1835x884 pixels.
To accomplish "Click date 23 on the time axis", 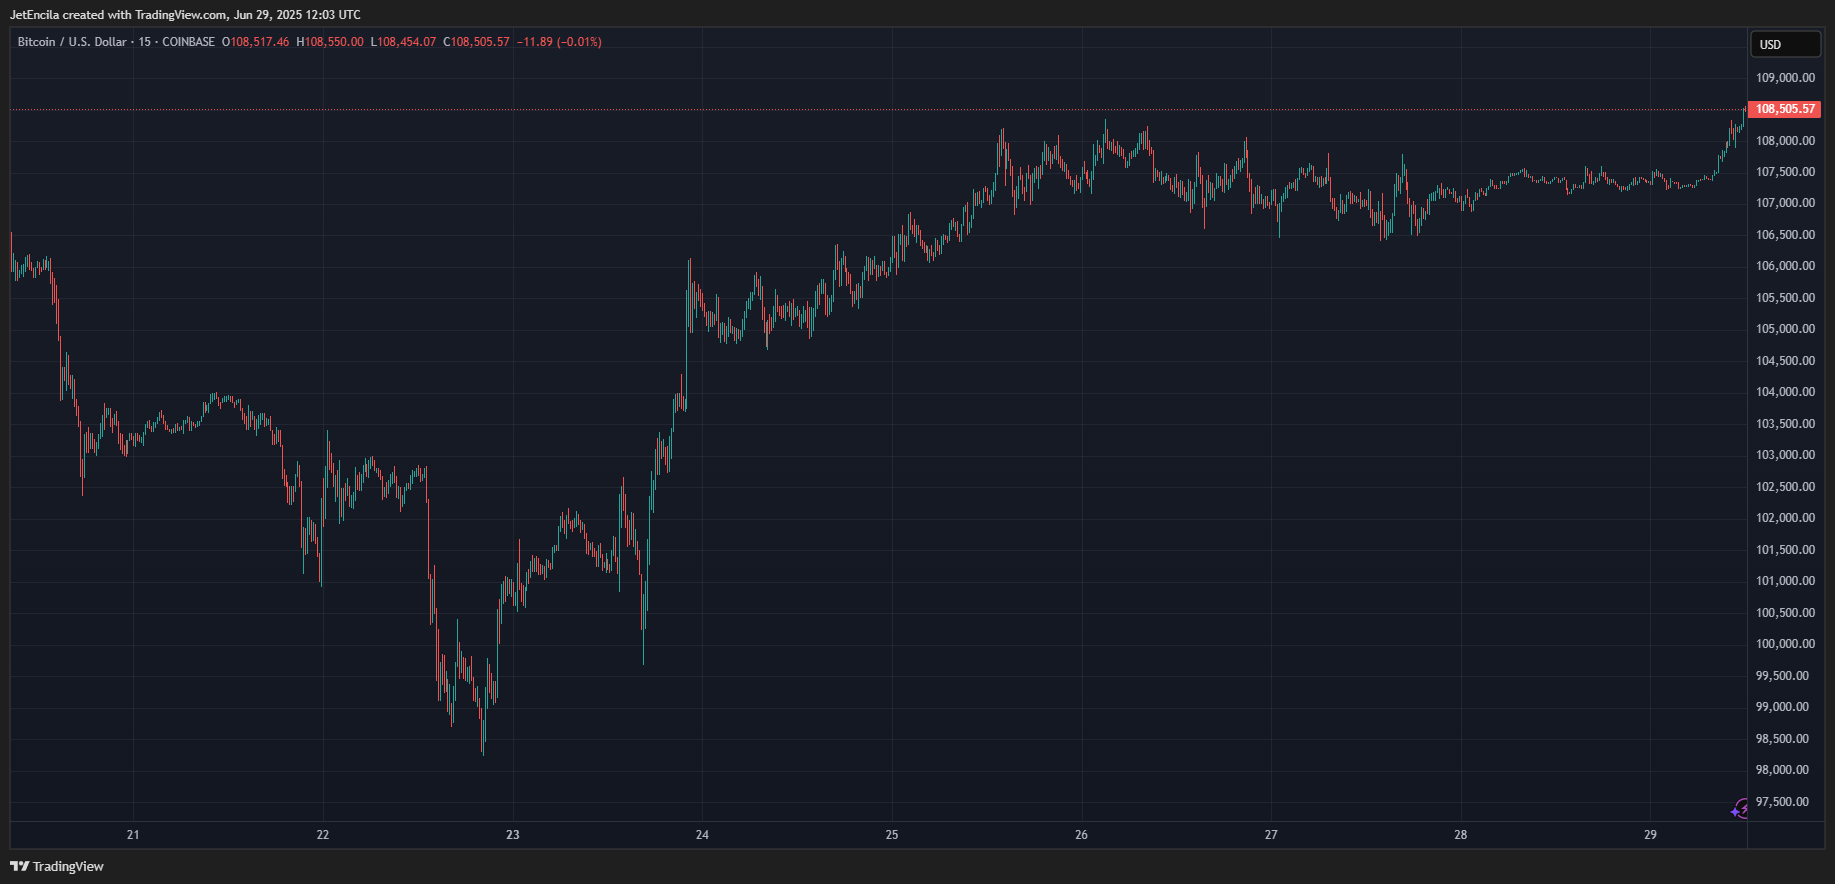I will pyautogui.click(x=513, y=835).
